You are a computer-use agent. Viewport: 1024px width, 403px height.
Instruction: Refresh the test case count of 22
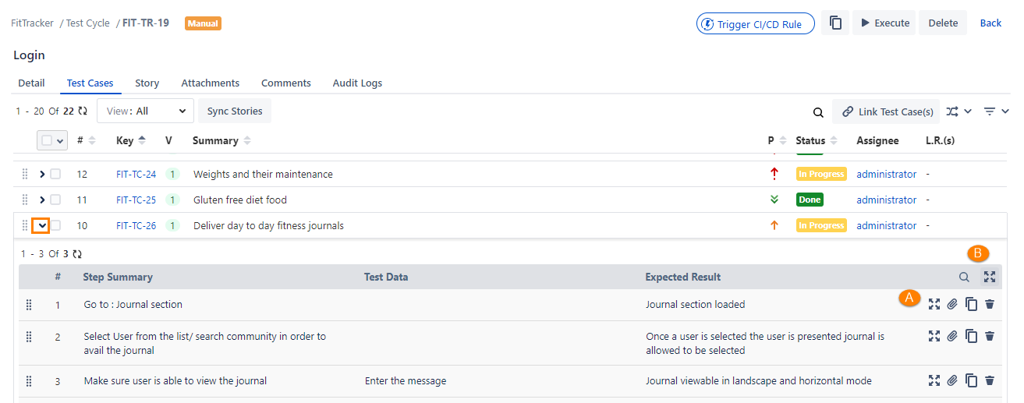82,112
